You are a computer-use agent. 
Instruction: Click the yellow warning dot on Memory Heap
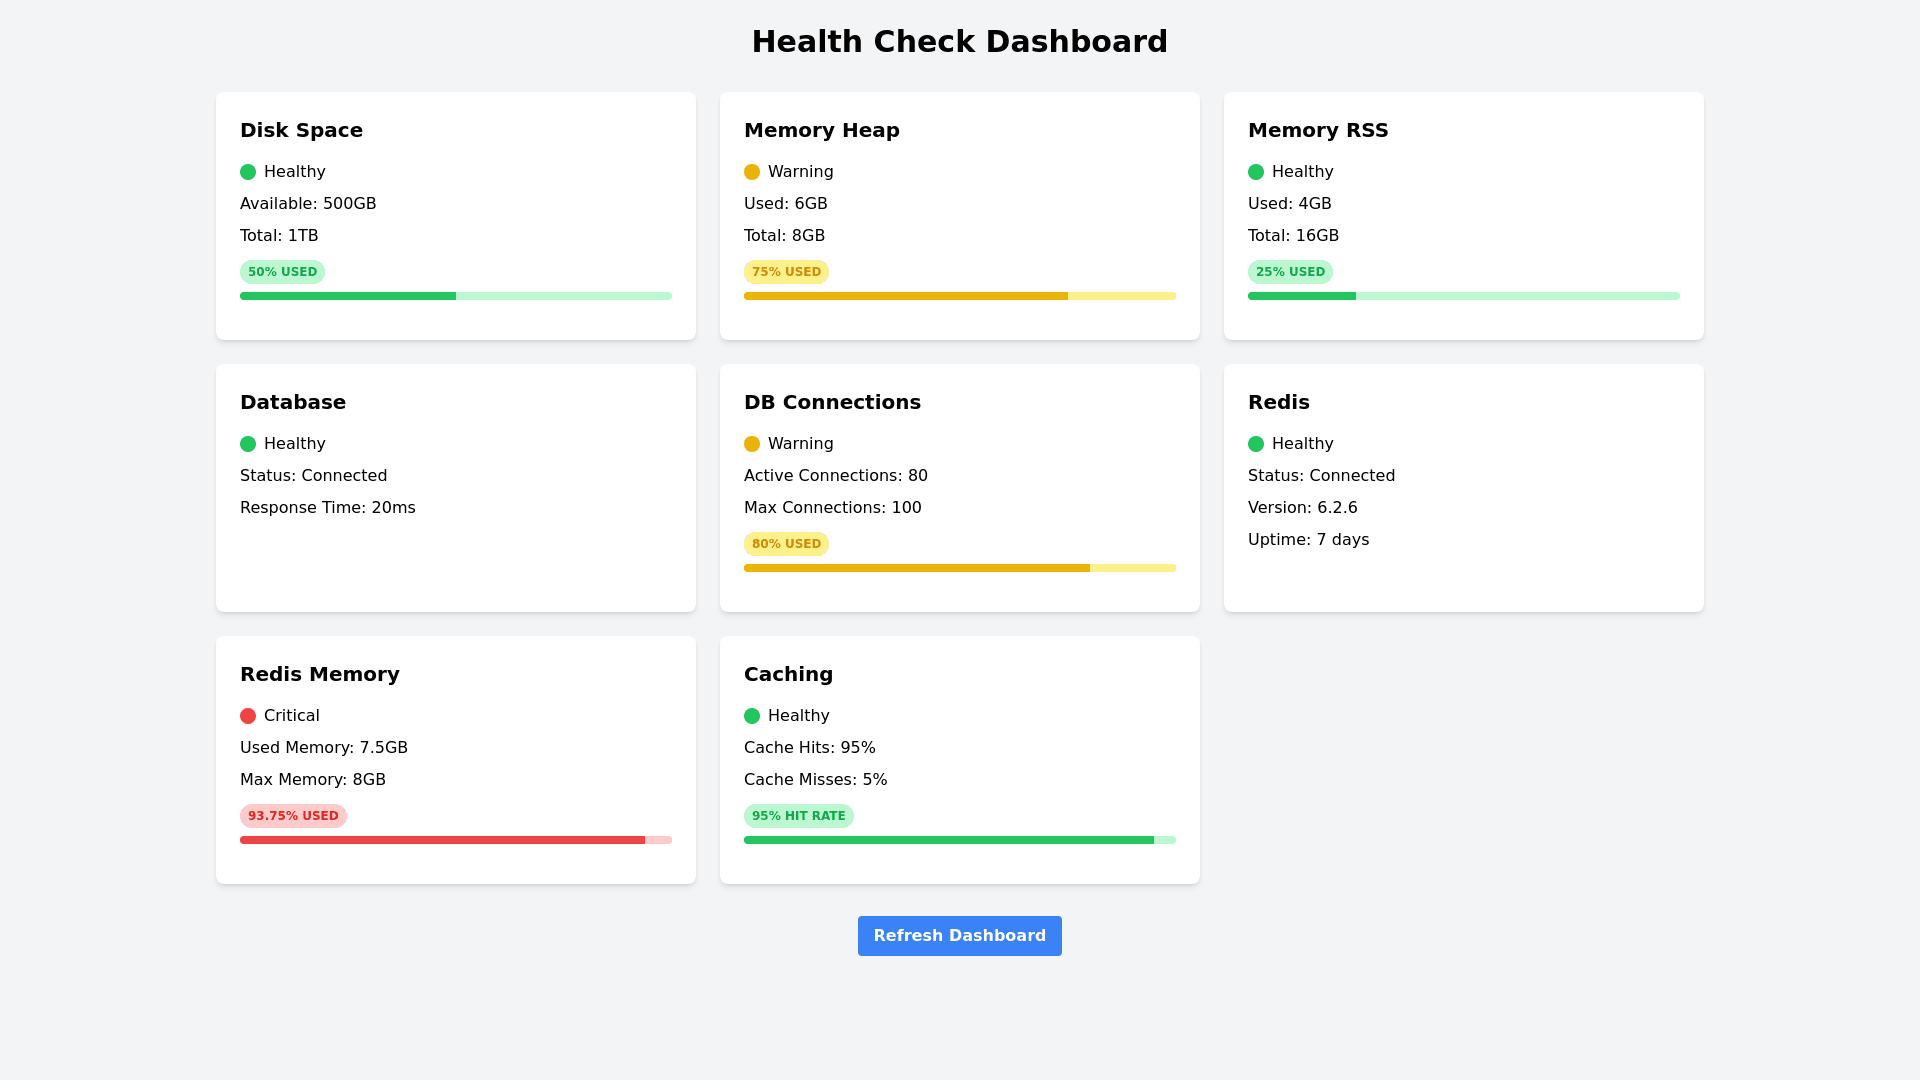752,172
